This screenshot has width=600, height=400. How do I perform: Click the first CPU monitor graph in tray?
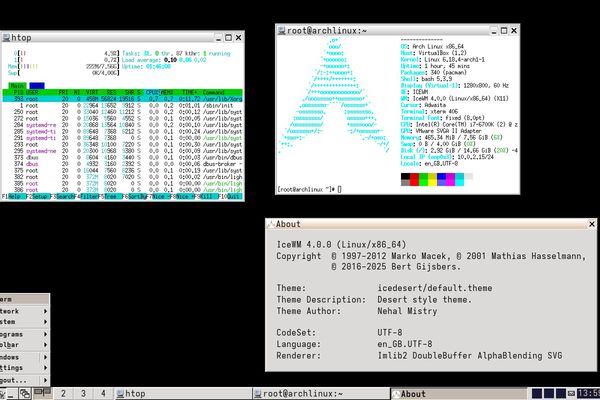(537, 393)
